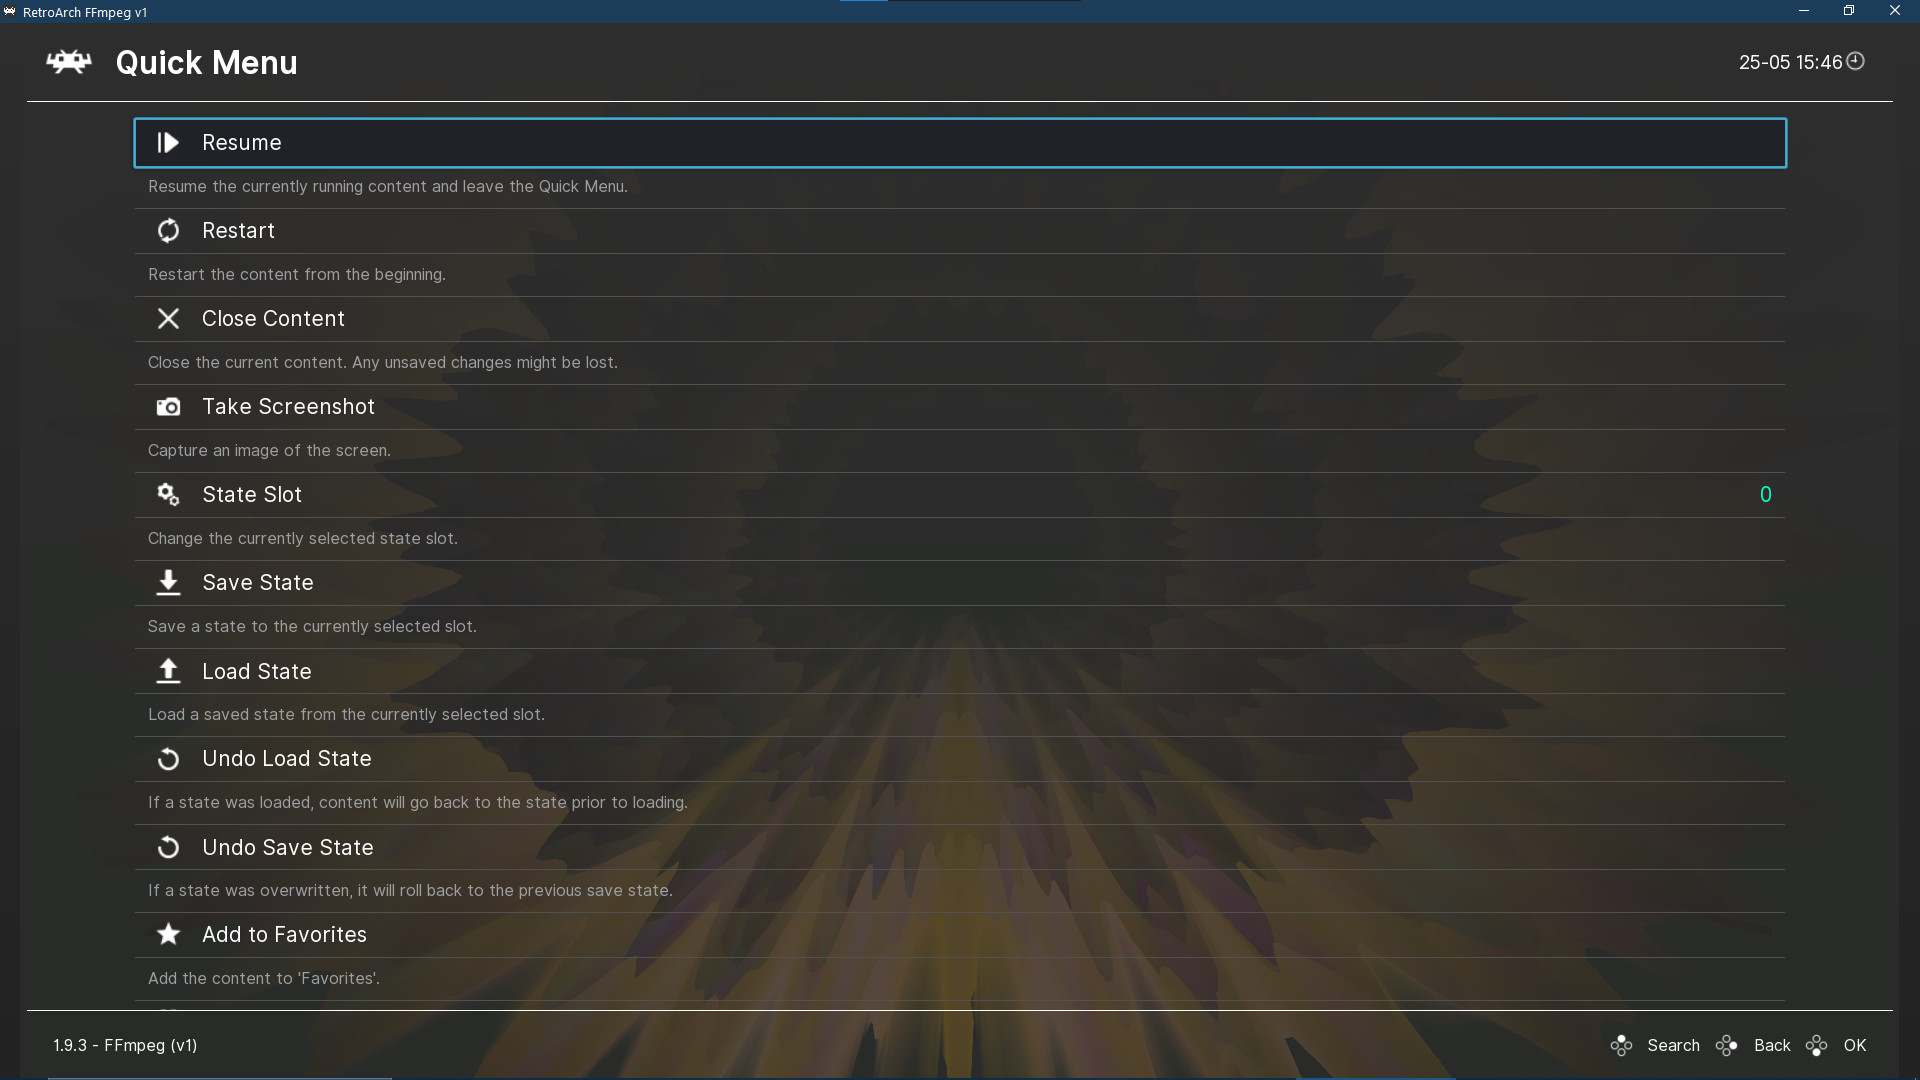
Task: Click the upload icon beside Load State
Action: [168, 671]
